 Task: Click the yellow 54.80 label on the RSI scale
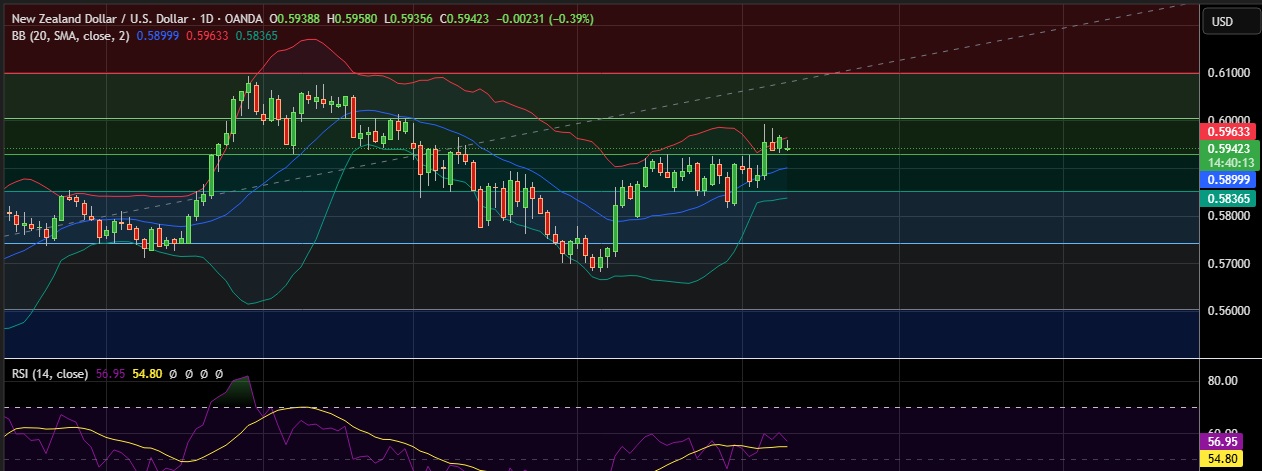[x=1223, y=459]
